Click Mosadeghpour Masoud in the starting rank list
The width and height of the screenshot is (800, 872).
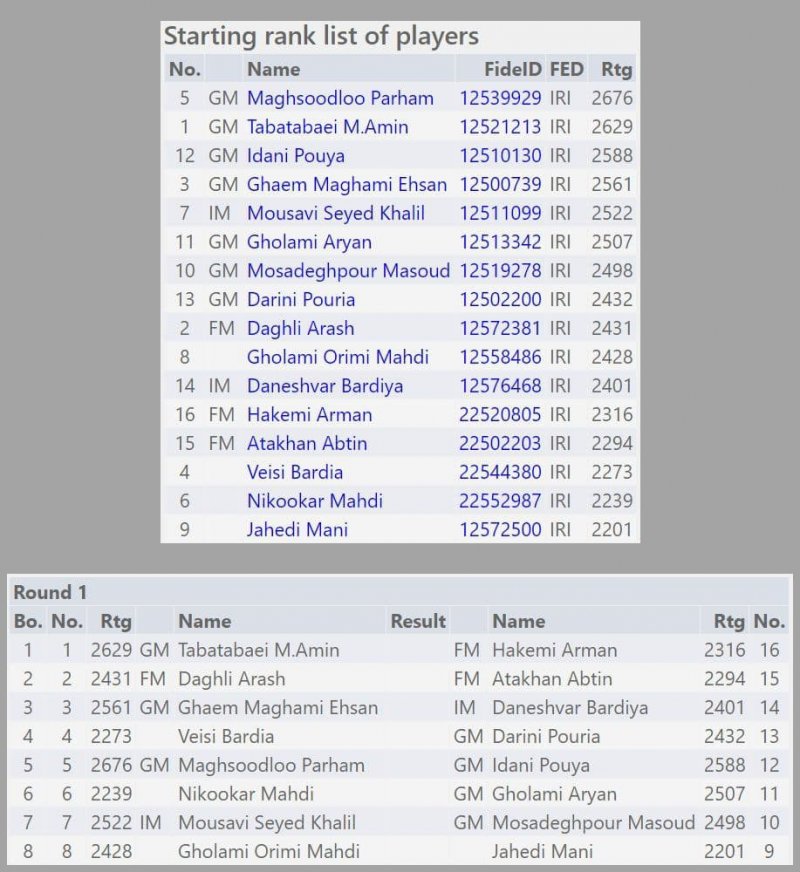coord(348,271)
